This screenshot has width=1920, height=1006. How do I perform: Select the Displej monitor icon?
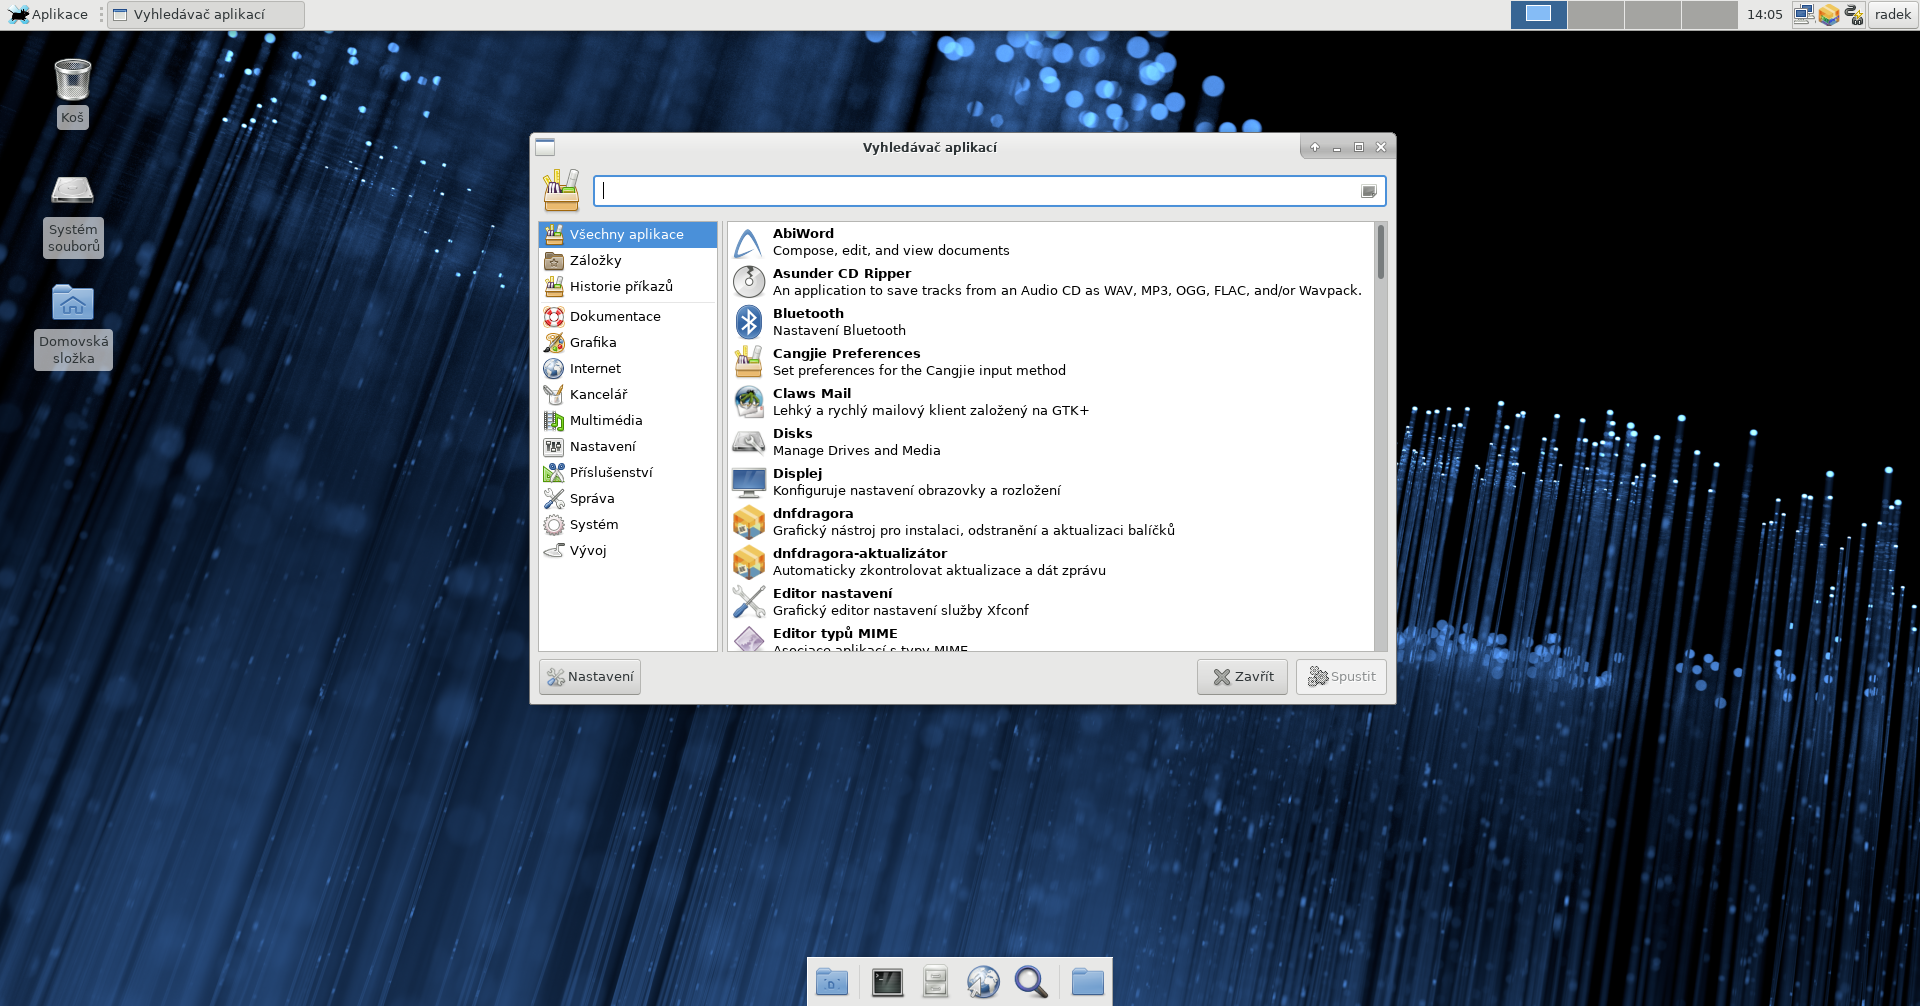(748, 482)
